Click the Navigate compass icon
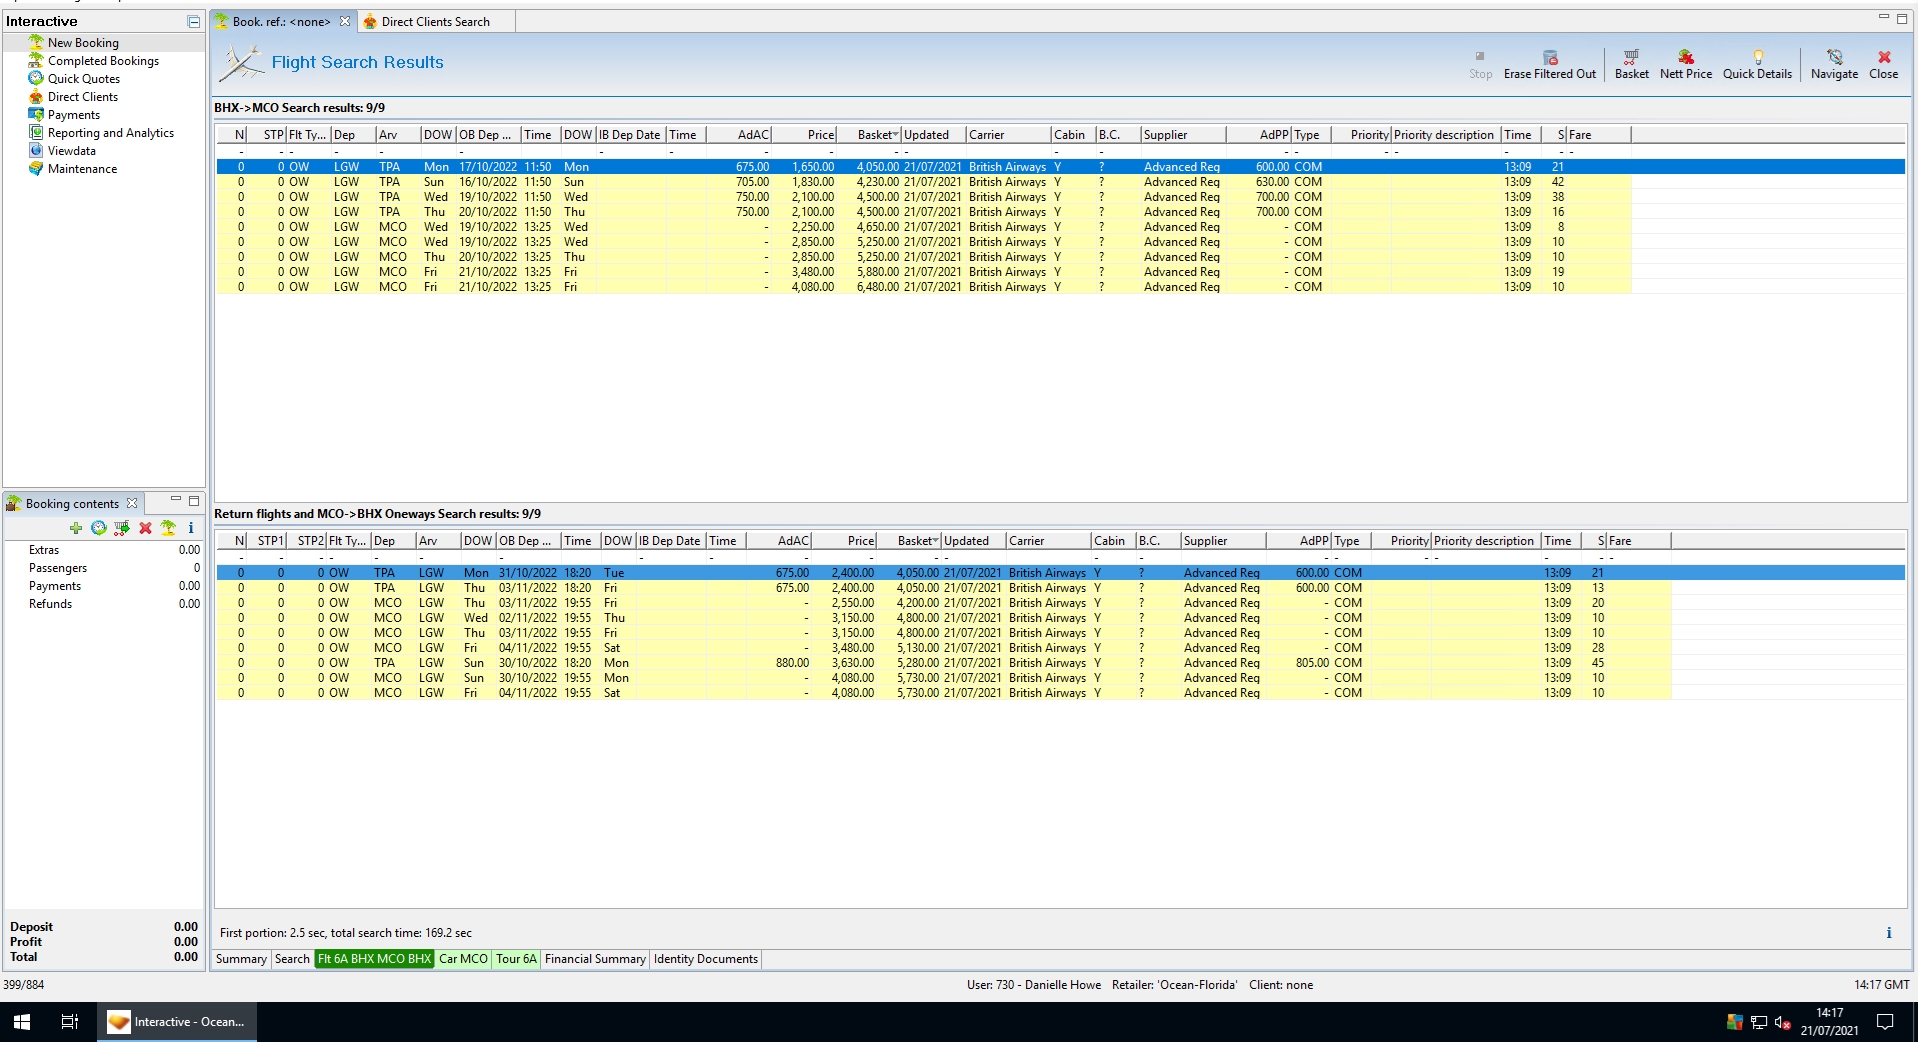The image size is (1918, 1042). (x=1834, y=58)
